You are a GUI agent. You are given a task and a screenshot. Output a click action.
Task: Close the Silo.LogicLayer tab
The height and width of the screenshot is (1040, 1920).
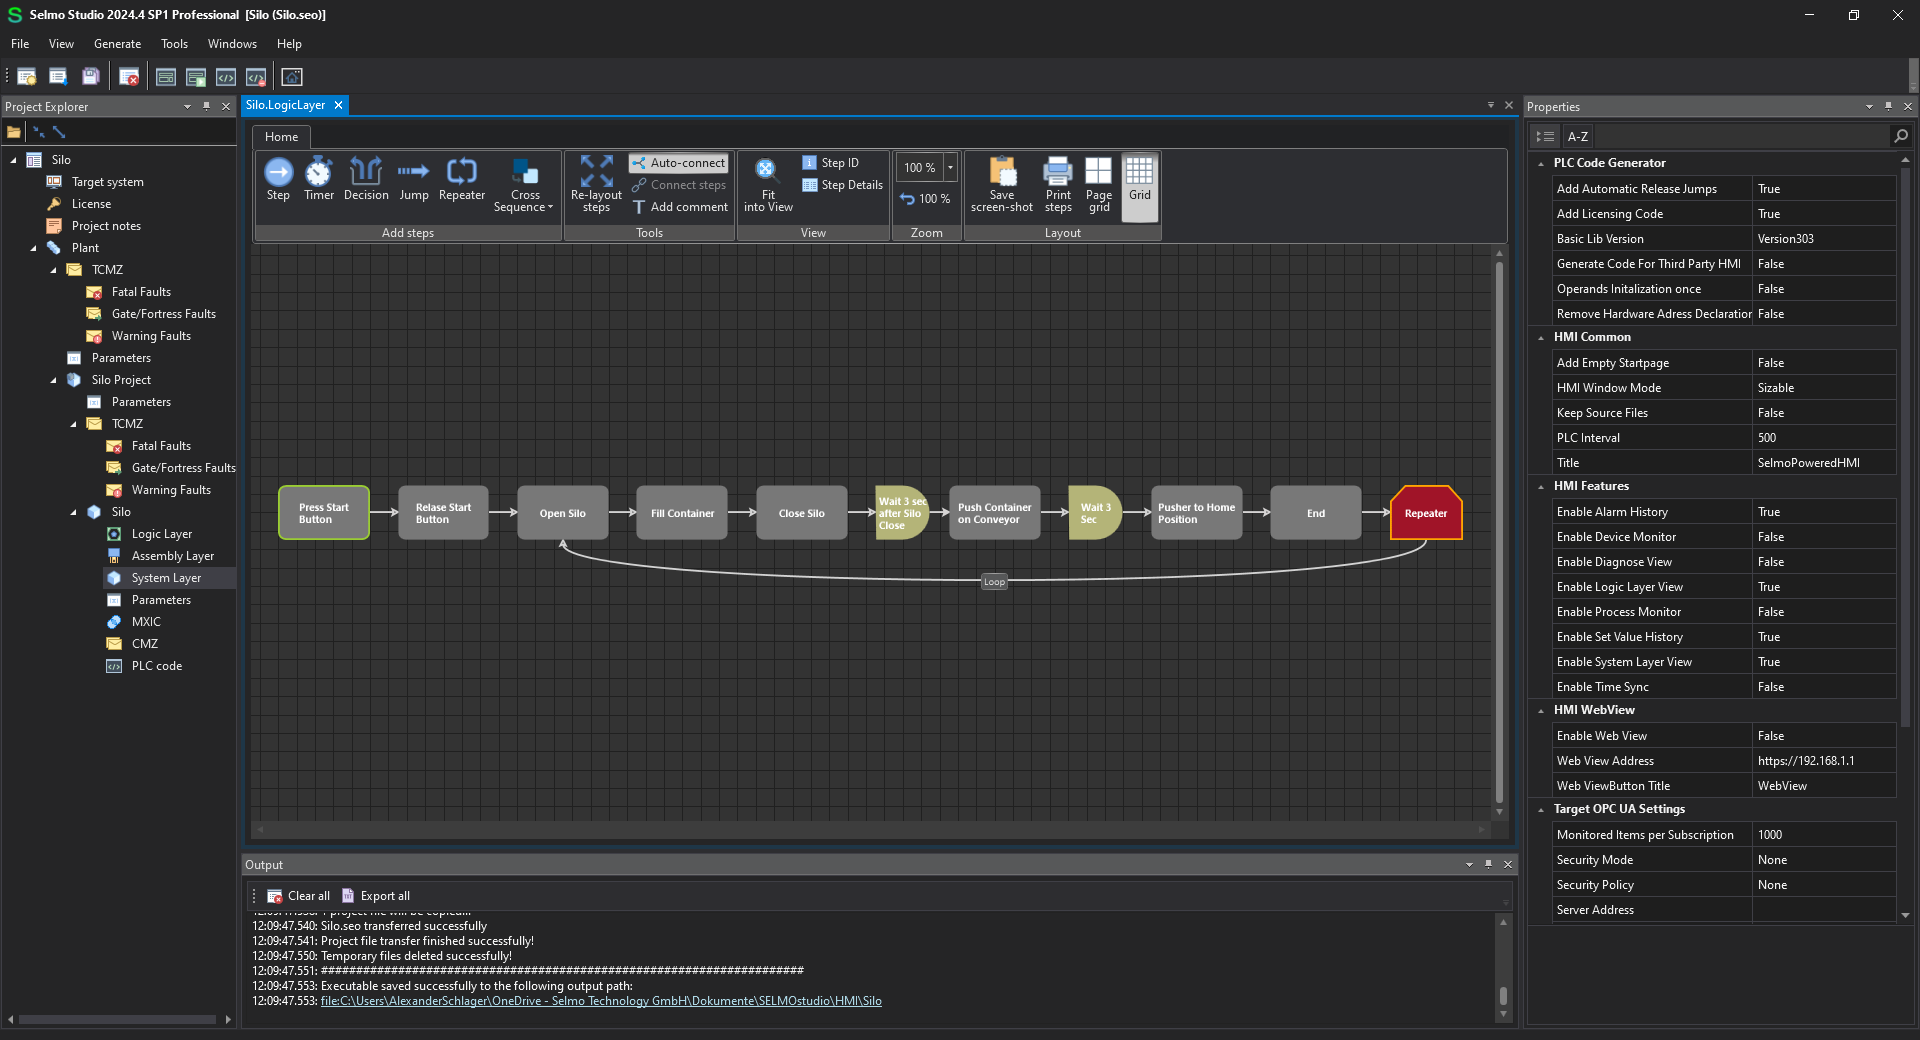pos(338,105)
